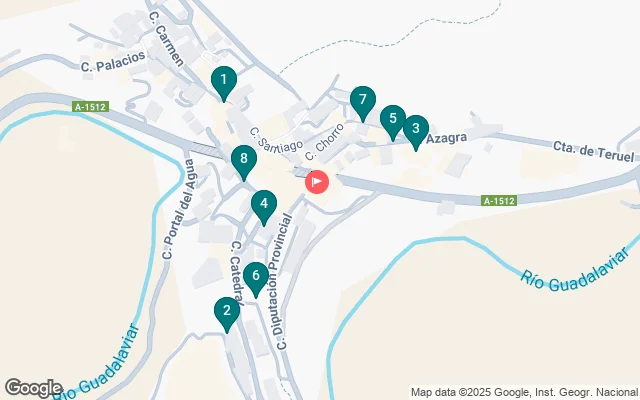Open pin number 6 on C. Catedral

[x=256, y=279]
